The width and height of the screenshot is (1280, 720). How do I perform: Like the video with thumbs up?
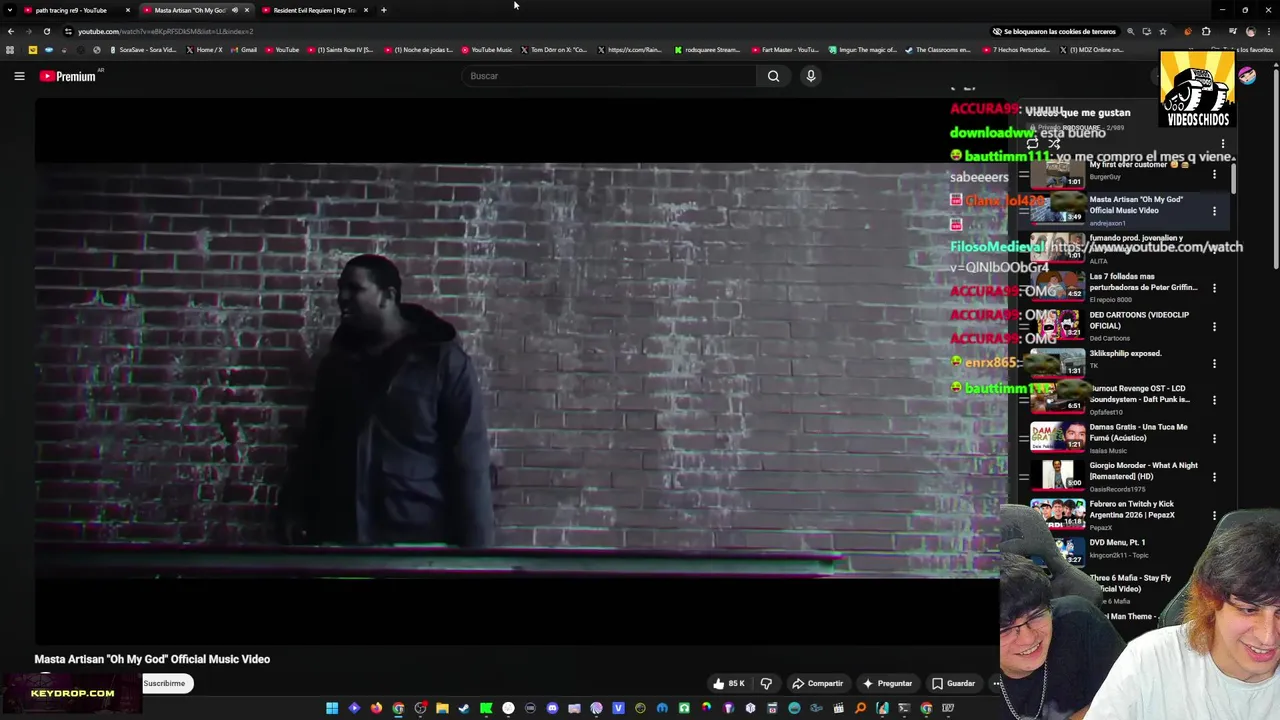(x=728, y=684)
